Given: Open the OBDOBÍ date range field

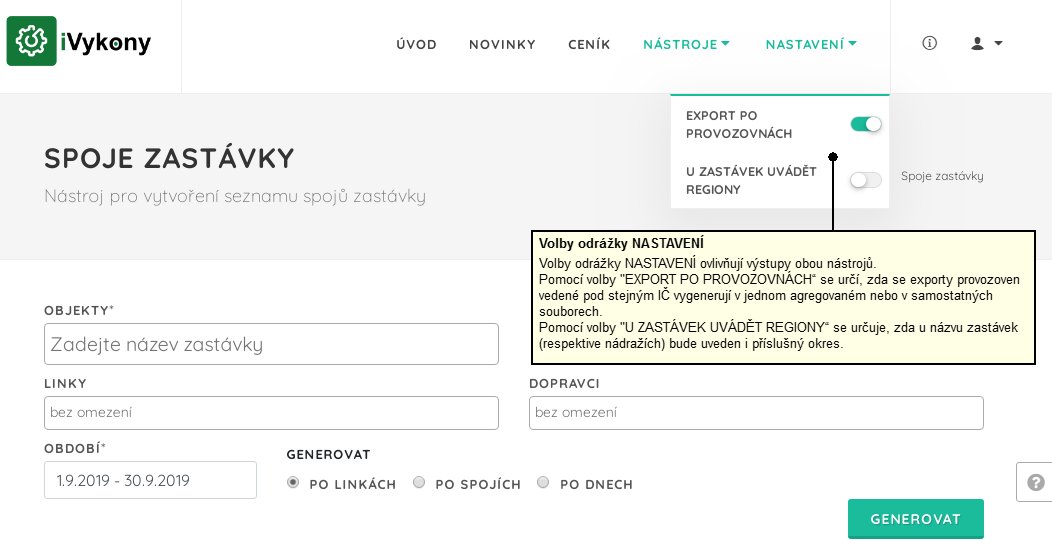Looking at the screenshot, I should pos(150,480).
